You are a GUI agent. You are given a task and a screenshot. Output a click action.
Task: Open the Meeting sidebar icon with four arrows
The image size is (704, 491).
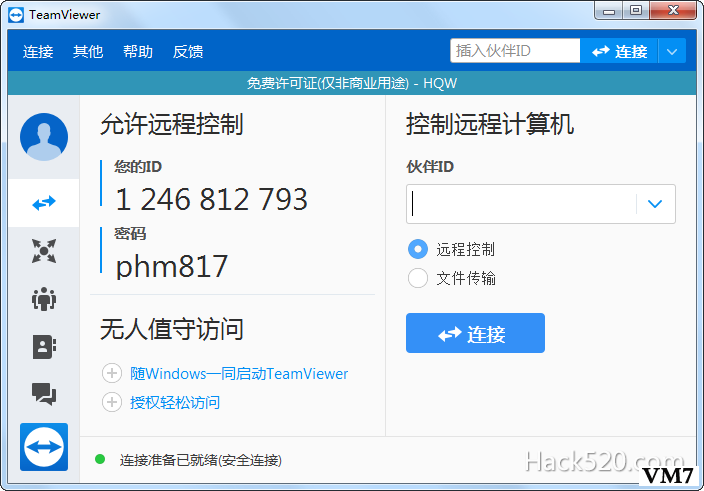[44, 251]
